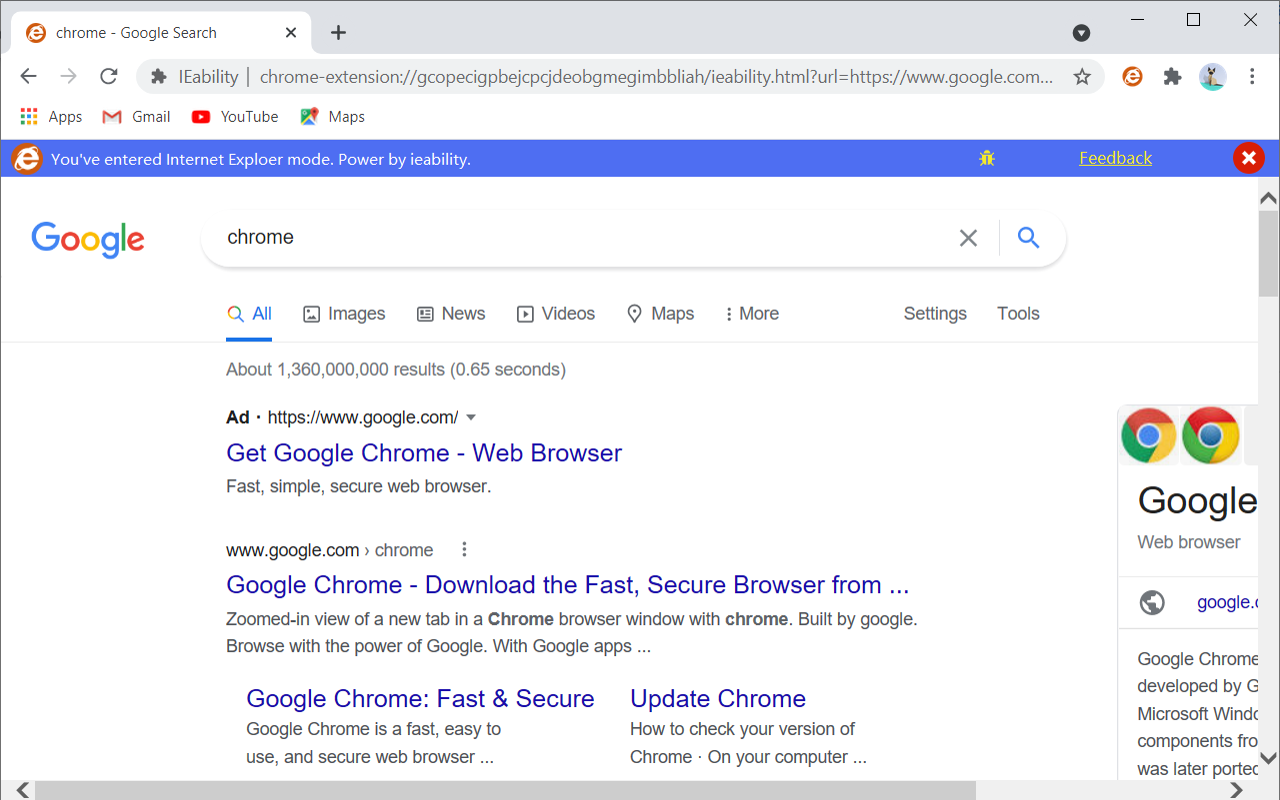Viewport: 1280px width, 800px height.
Task: Expand the ad disclosure arrow next to google.com
Action: [471, 417]
